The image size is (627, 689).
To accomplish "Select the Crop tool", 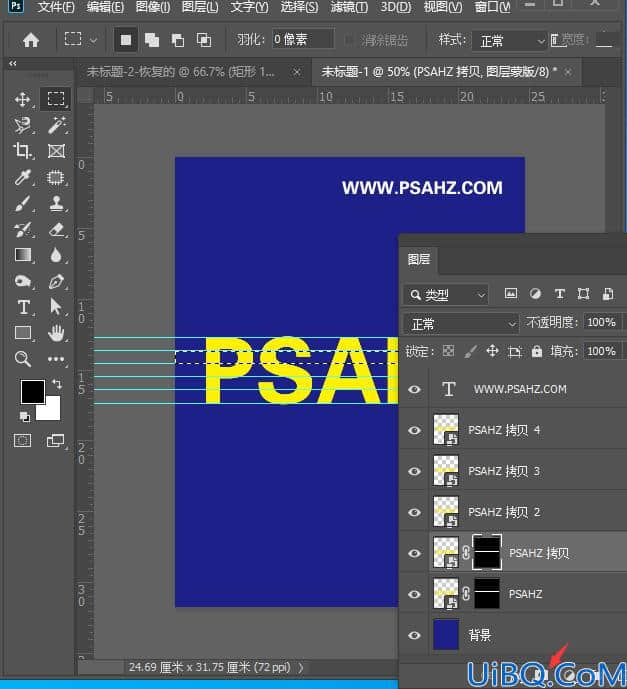I will coord(22,151).
